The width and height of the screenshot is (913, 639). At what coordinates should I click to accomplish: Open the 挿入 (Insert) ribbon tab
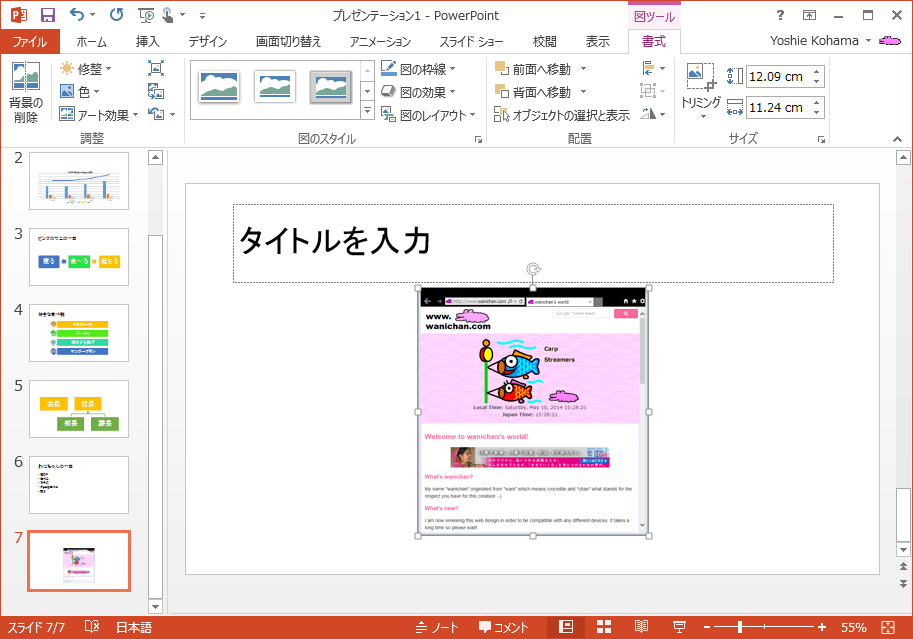147,41
